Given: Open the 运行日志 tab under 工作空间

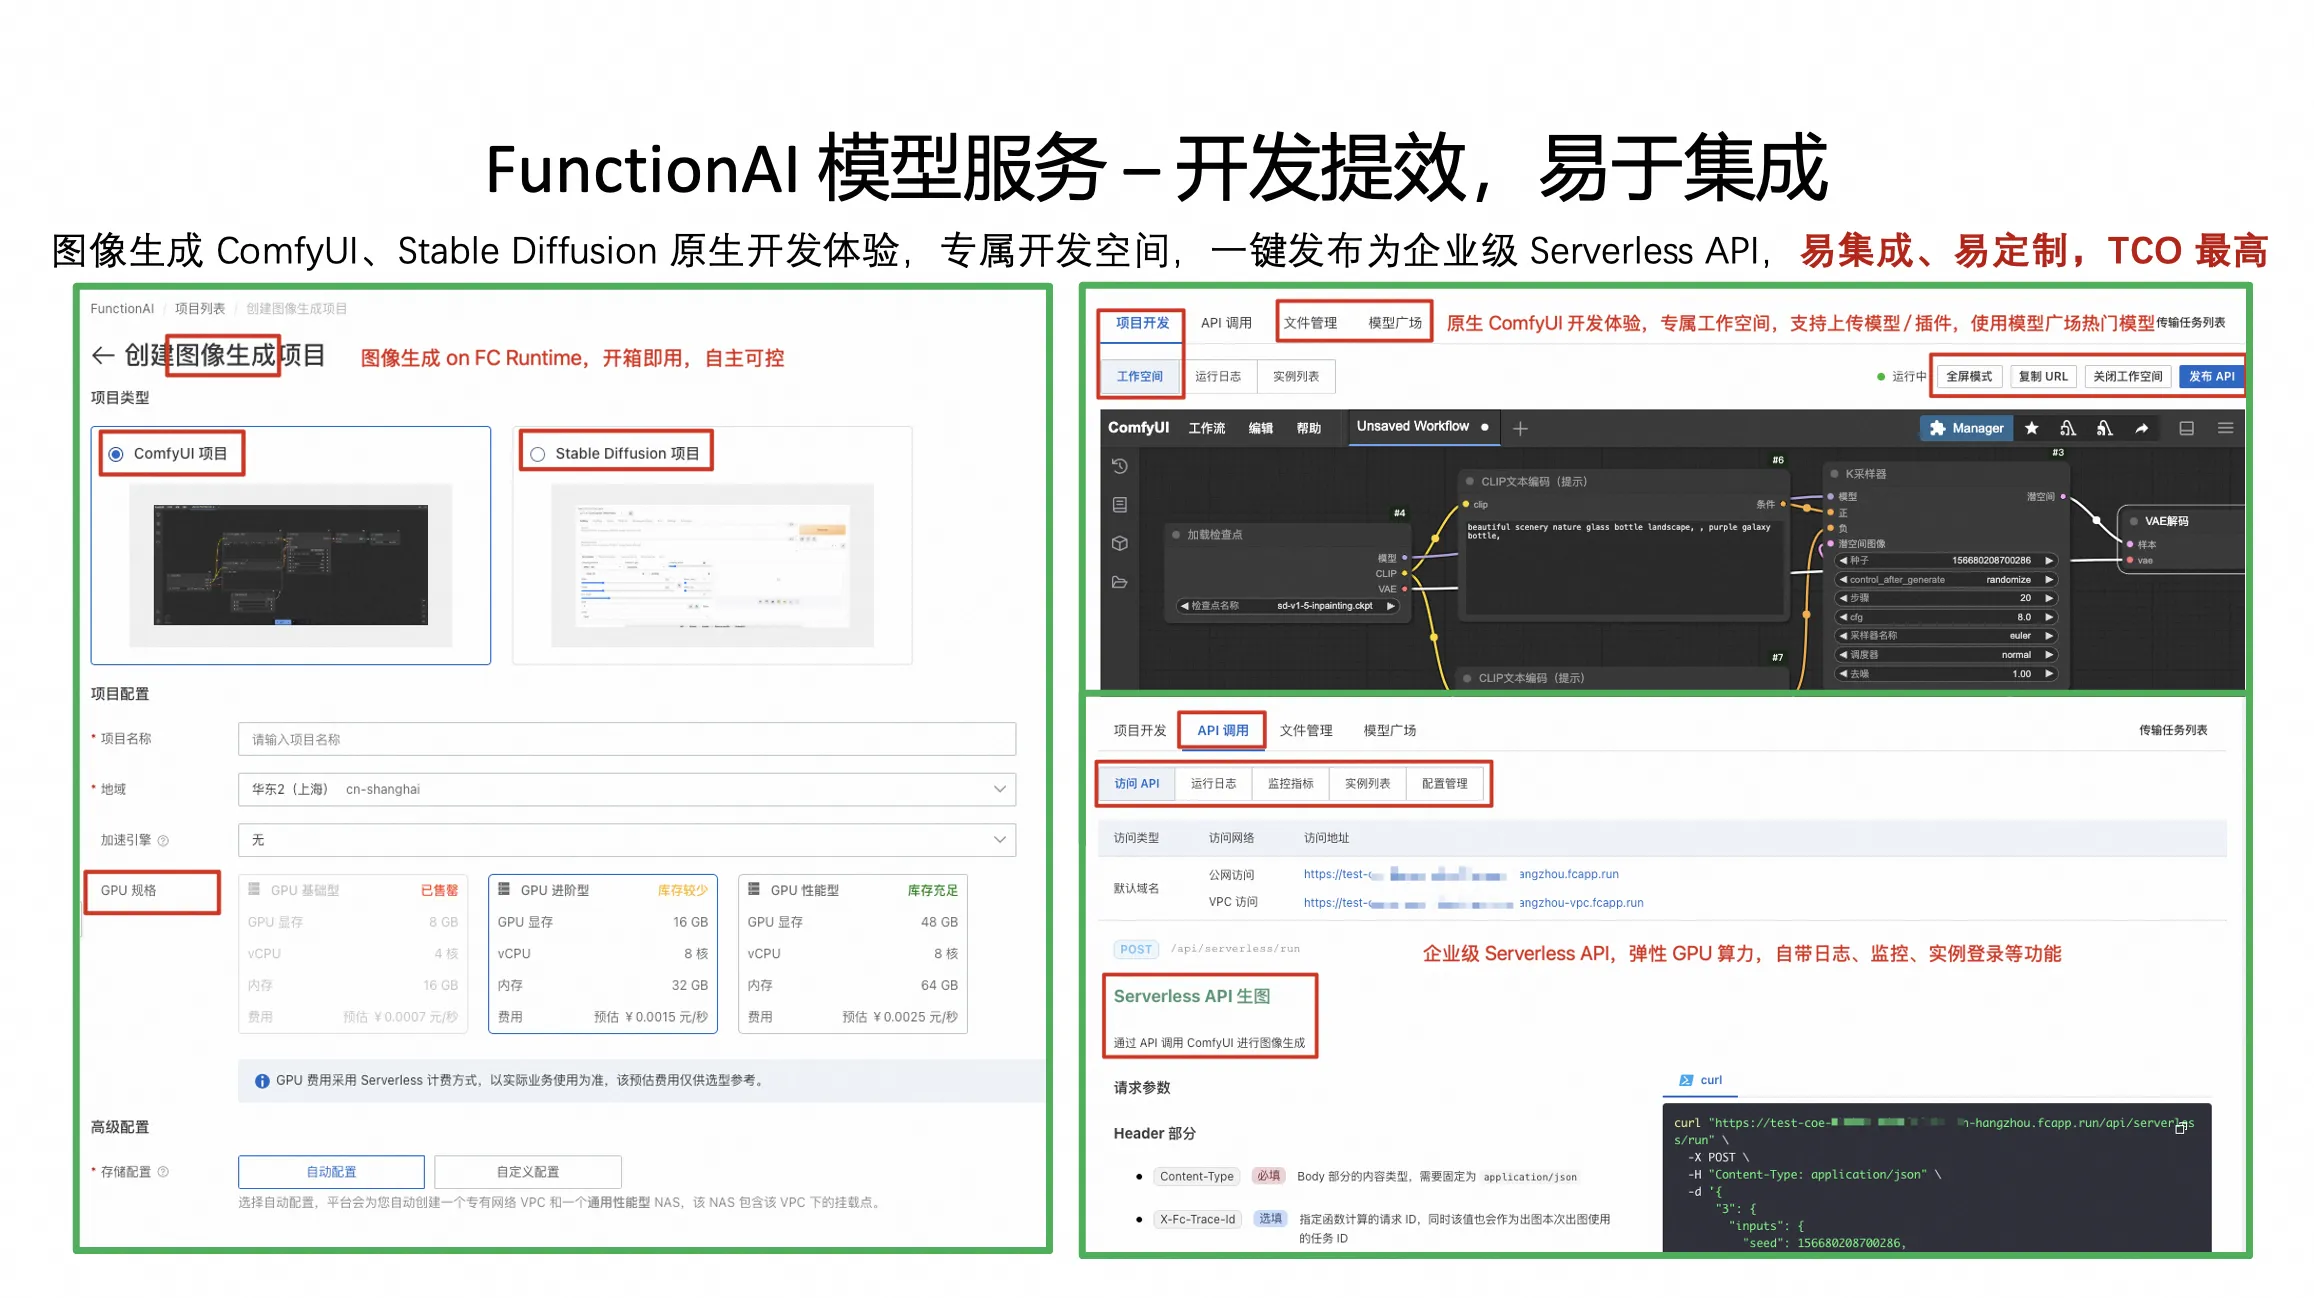Looking at the screenshot, I should (x=1217, y=377).
